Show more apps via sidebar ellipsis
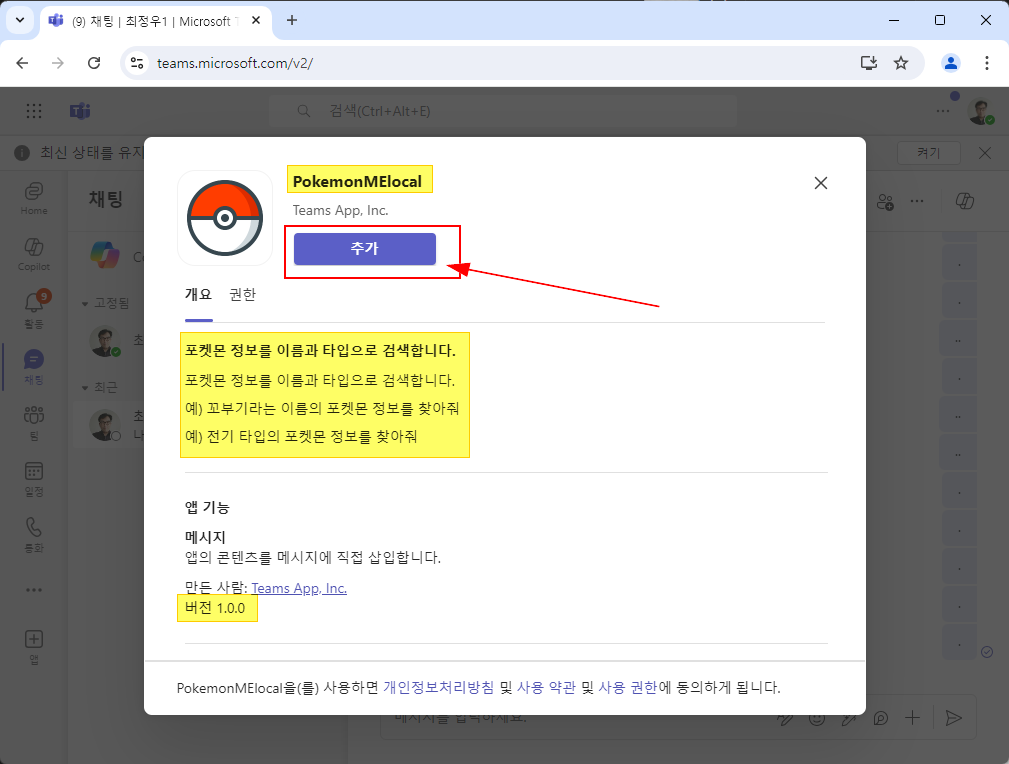Screen dimensions: 1009x764 tap(33, 590)
